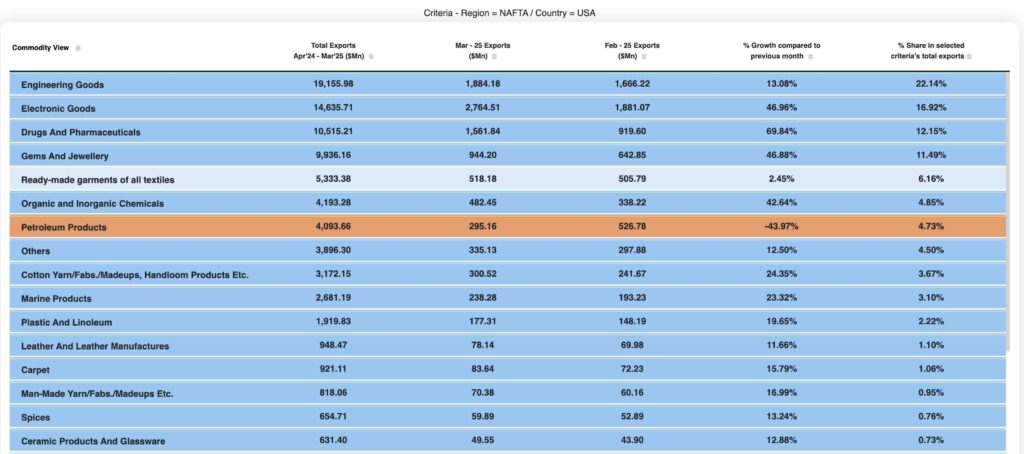This screenshot has width=1024, height=454.
Task: Click Feb-25 exports value 338.22
Action: pos(632,203)
